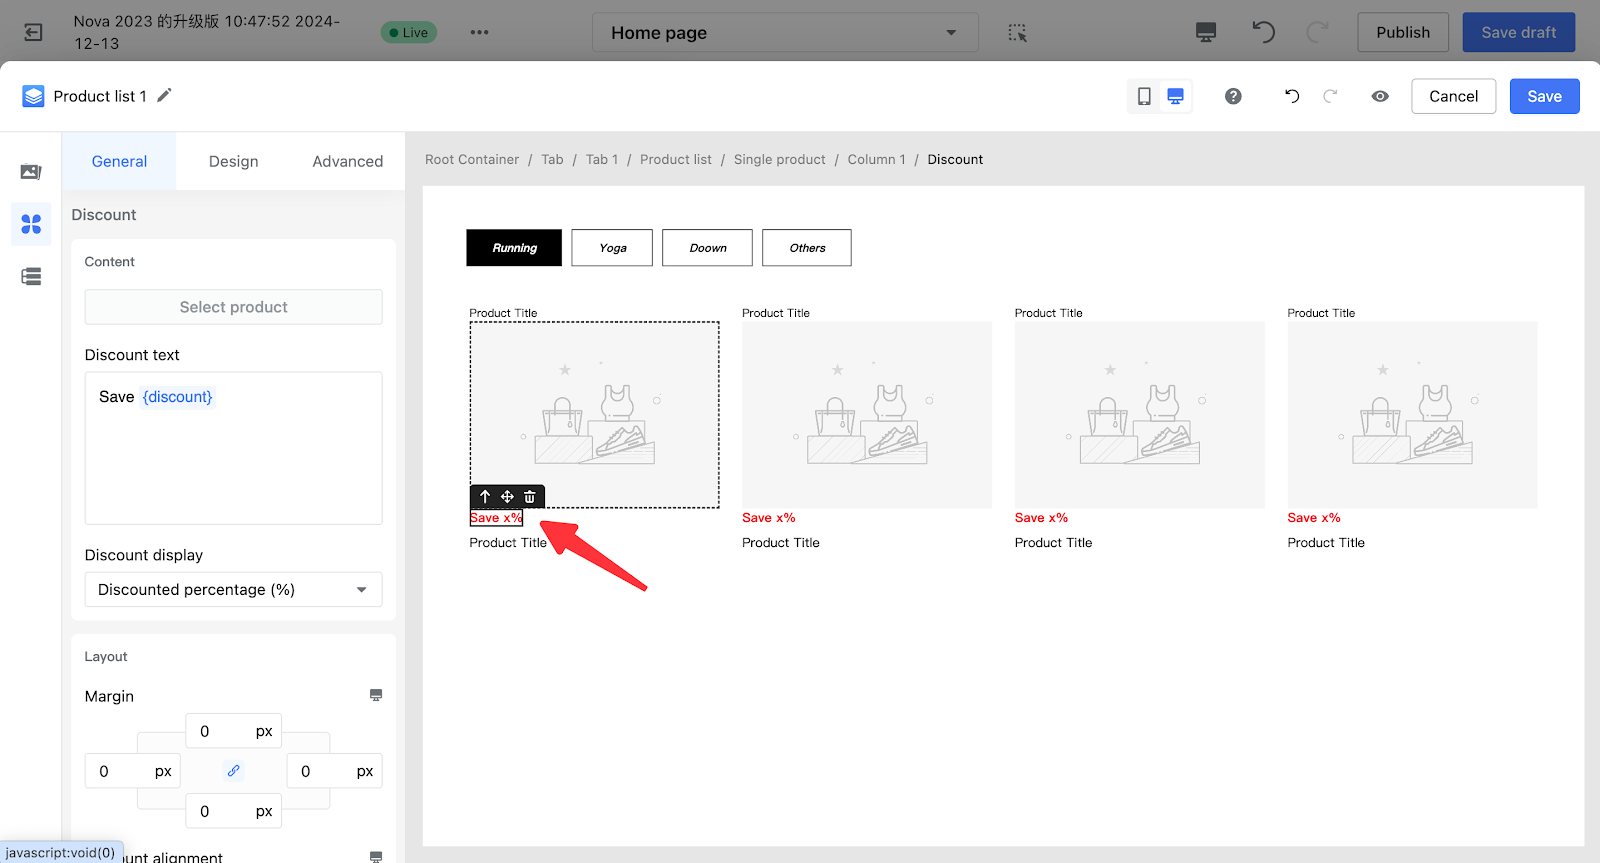
Task: Expand the Discount display dropdown
Action: (x=233, y=590)
